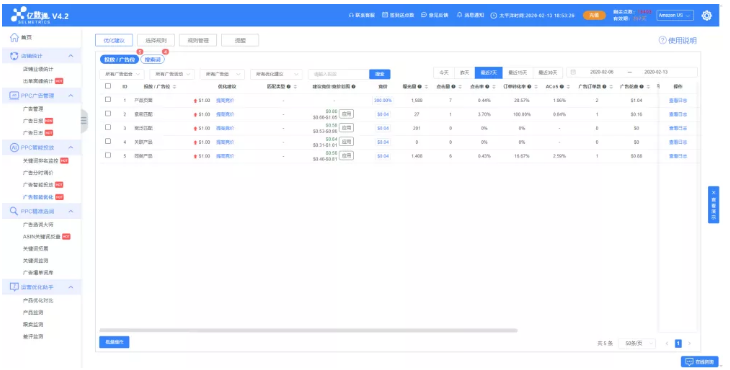Open the settings gear in the header
This screenshot has height=370, width=730.
706,15
